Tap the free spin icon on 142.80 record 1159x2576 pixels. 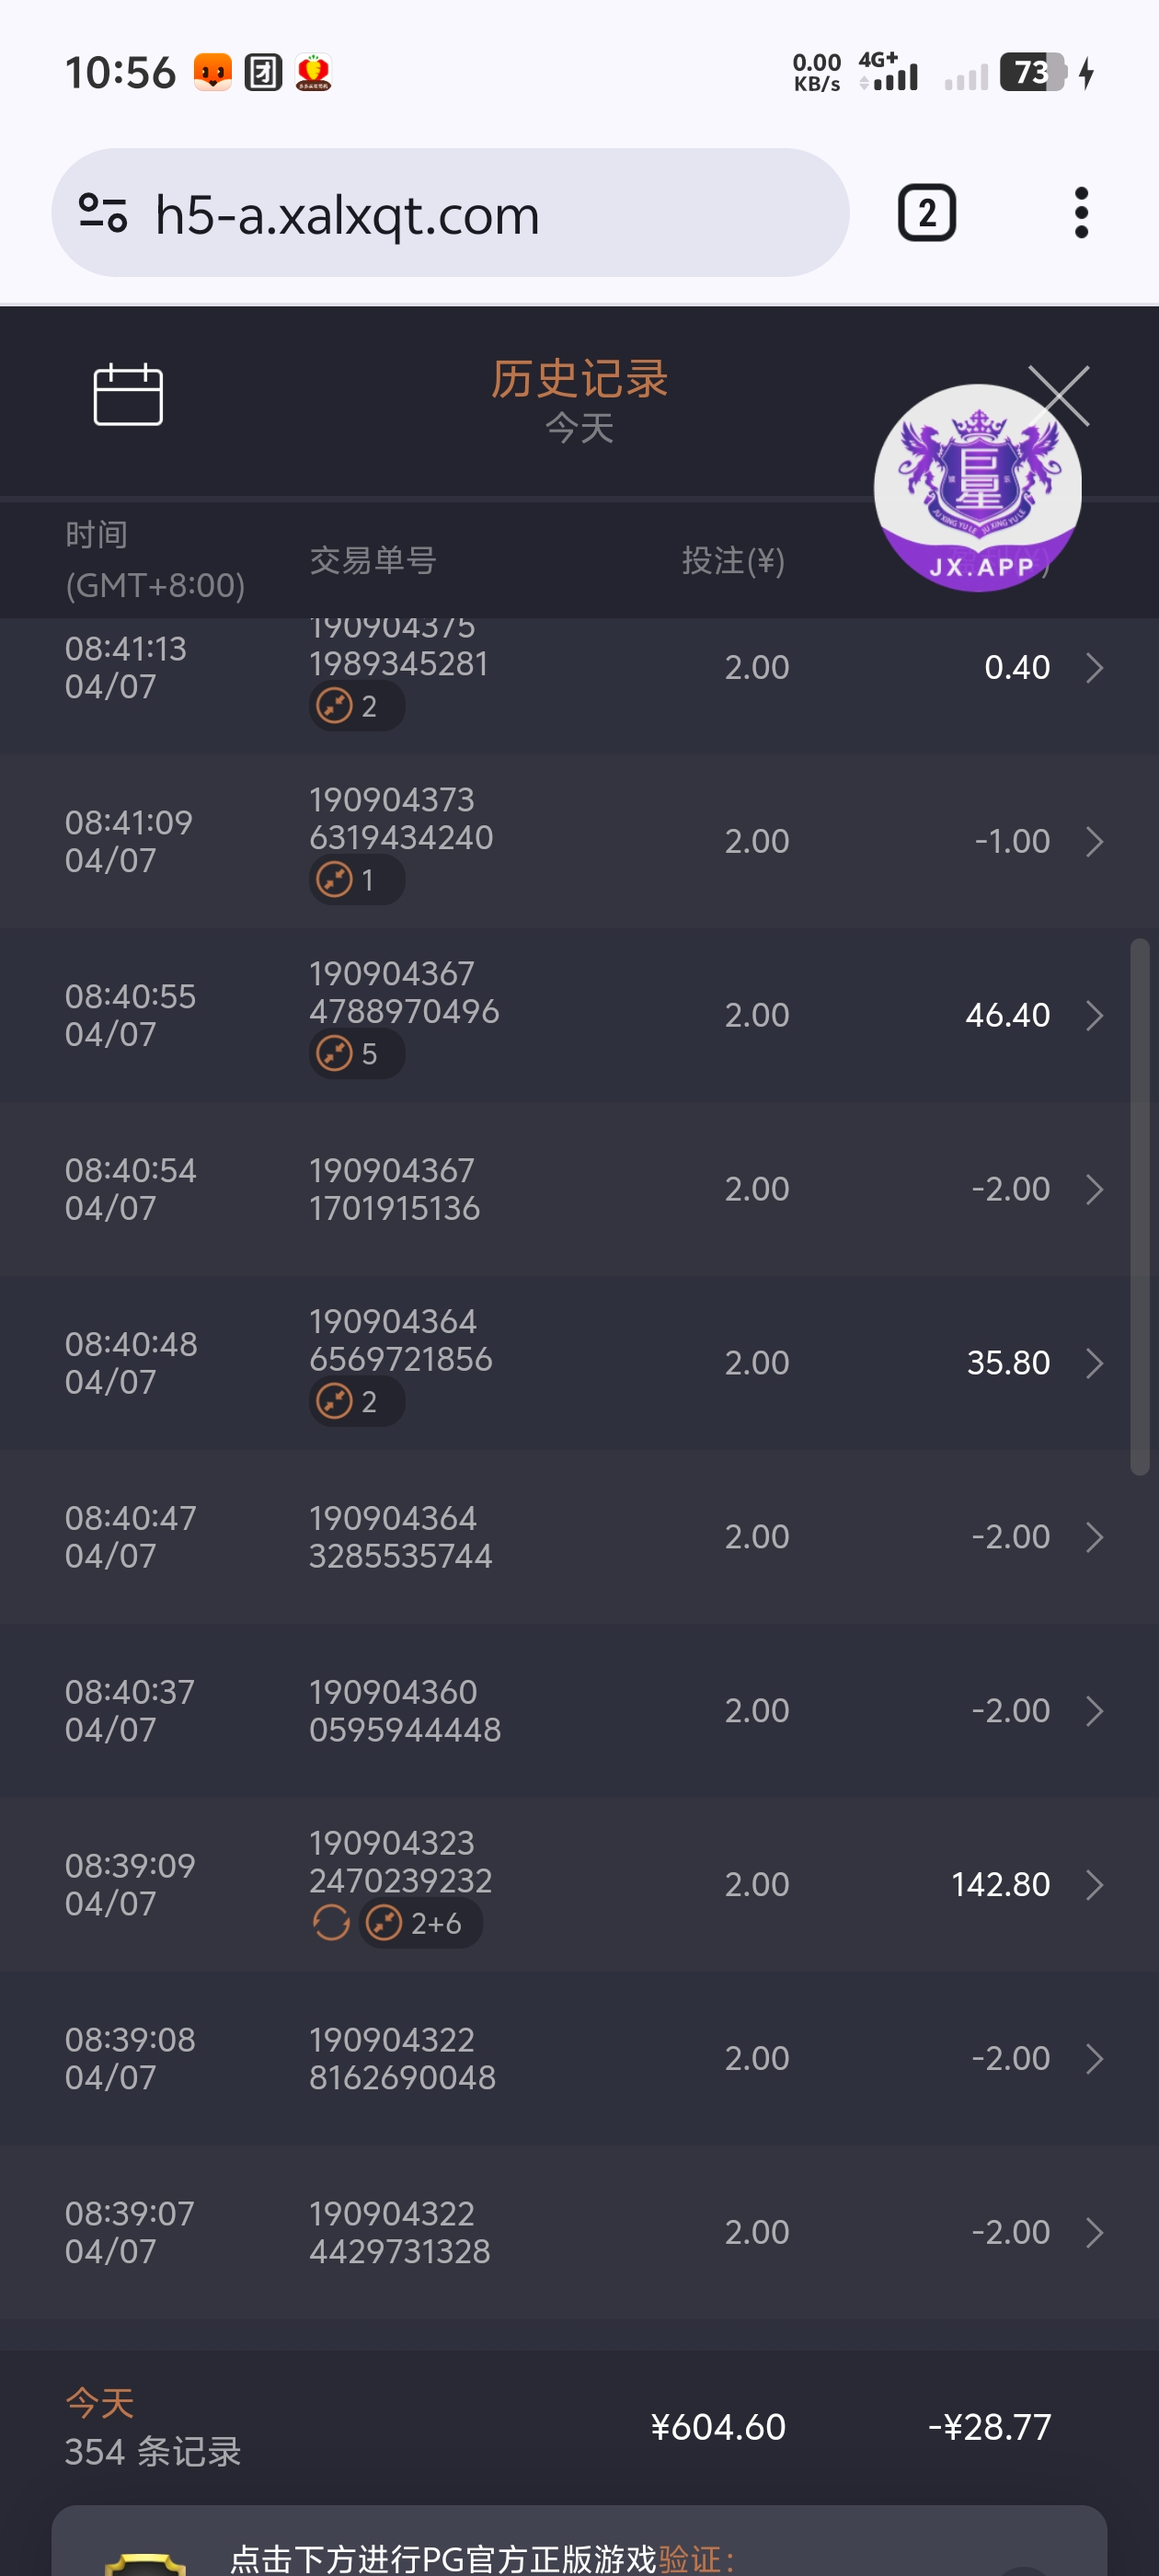pyautogui.click(x=331, y=1922)
